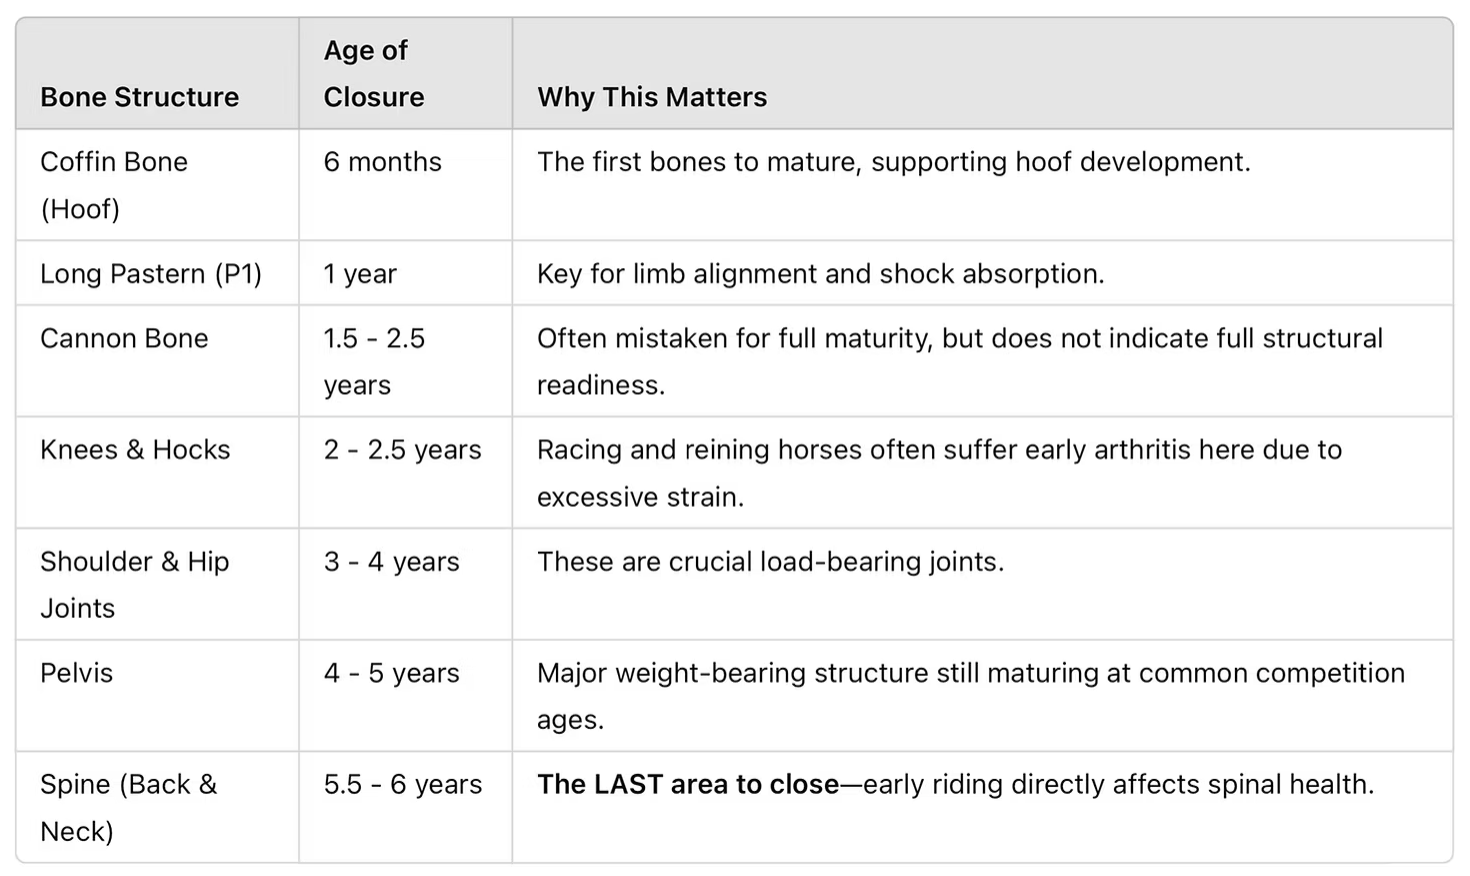Click the Age of Closure column header
This screenshot has width=1470, height=876.
(x=373, y=73)
